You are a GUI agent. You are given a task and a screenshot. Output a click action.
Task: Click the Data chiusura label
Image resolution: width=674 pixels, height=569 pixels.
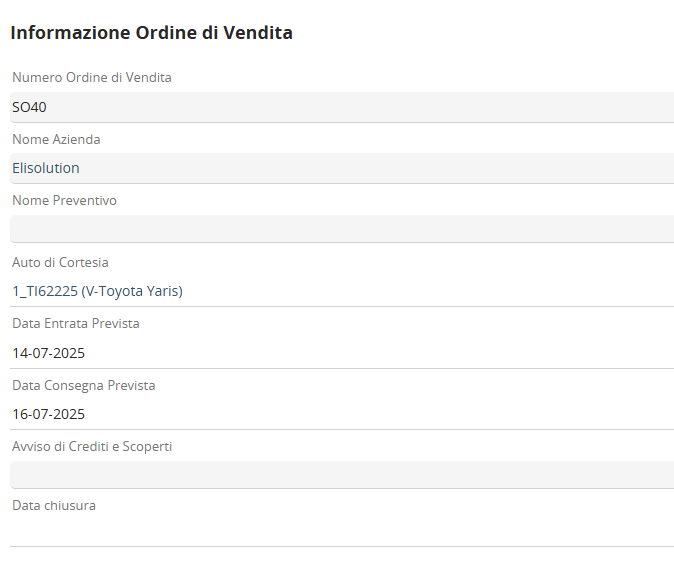[54, 505]
